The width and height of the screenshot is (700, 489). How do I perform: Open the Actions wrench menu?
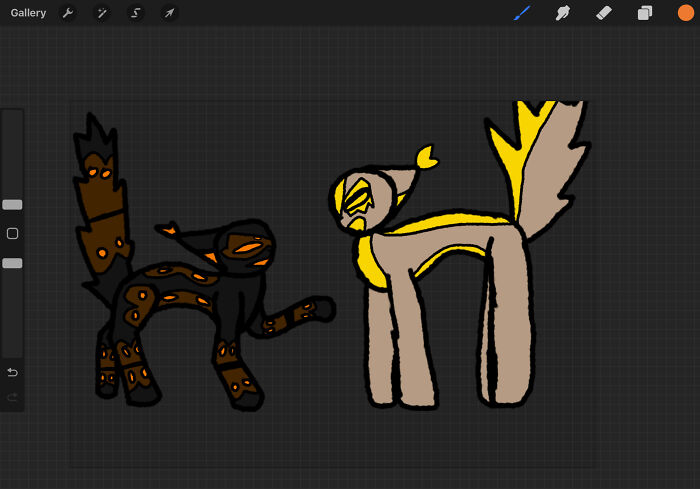pyautogui.click(x=68, y=13)
